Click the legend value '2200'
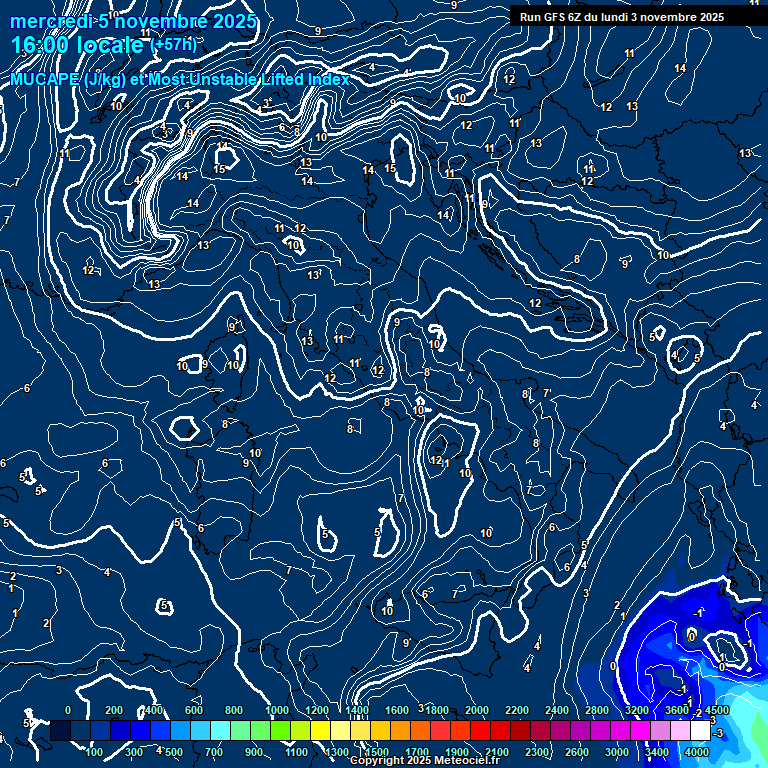The image size is (768, 768). 517,710
